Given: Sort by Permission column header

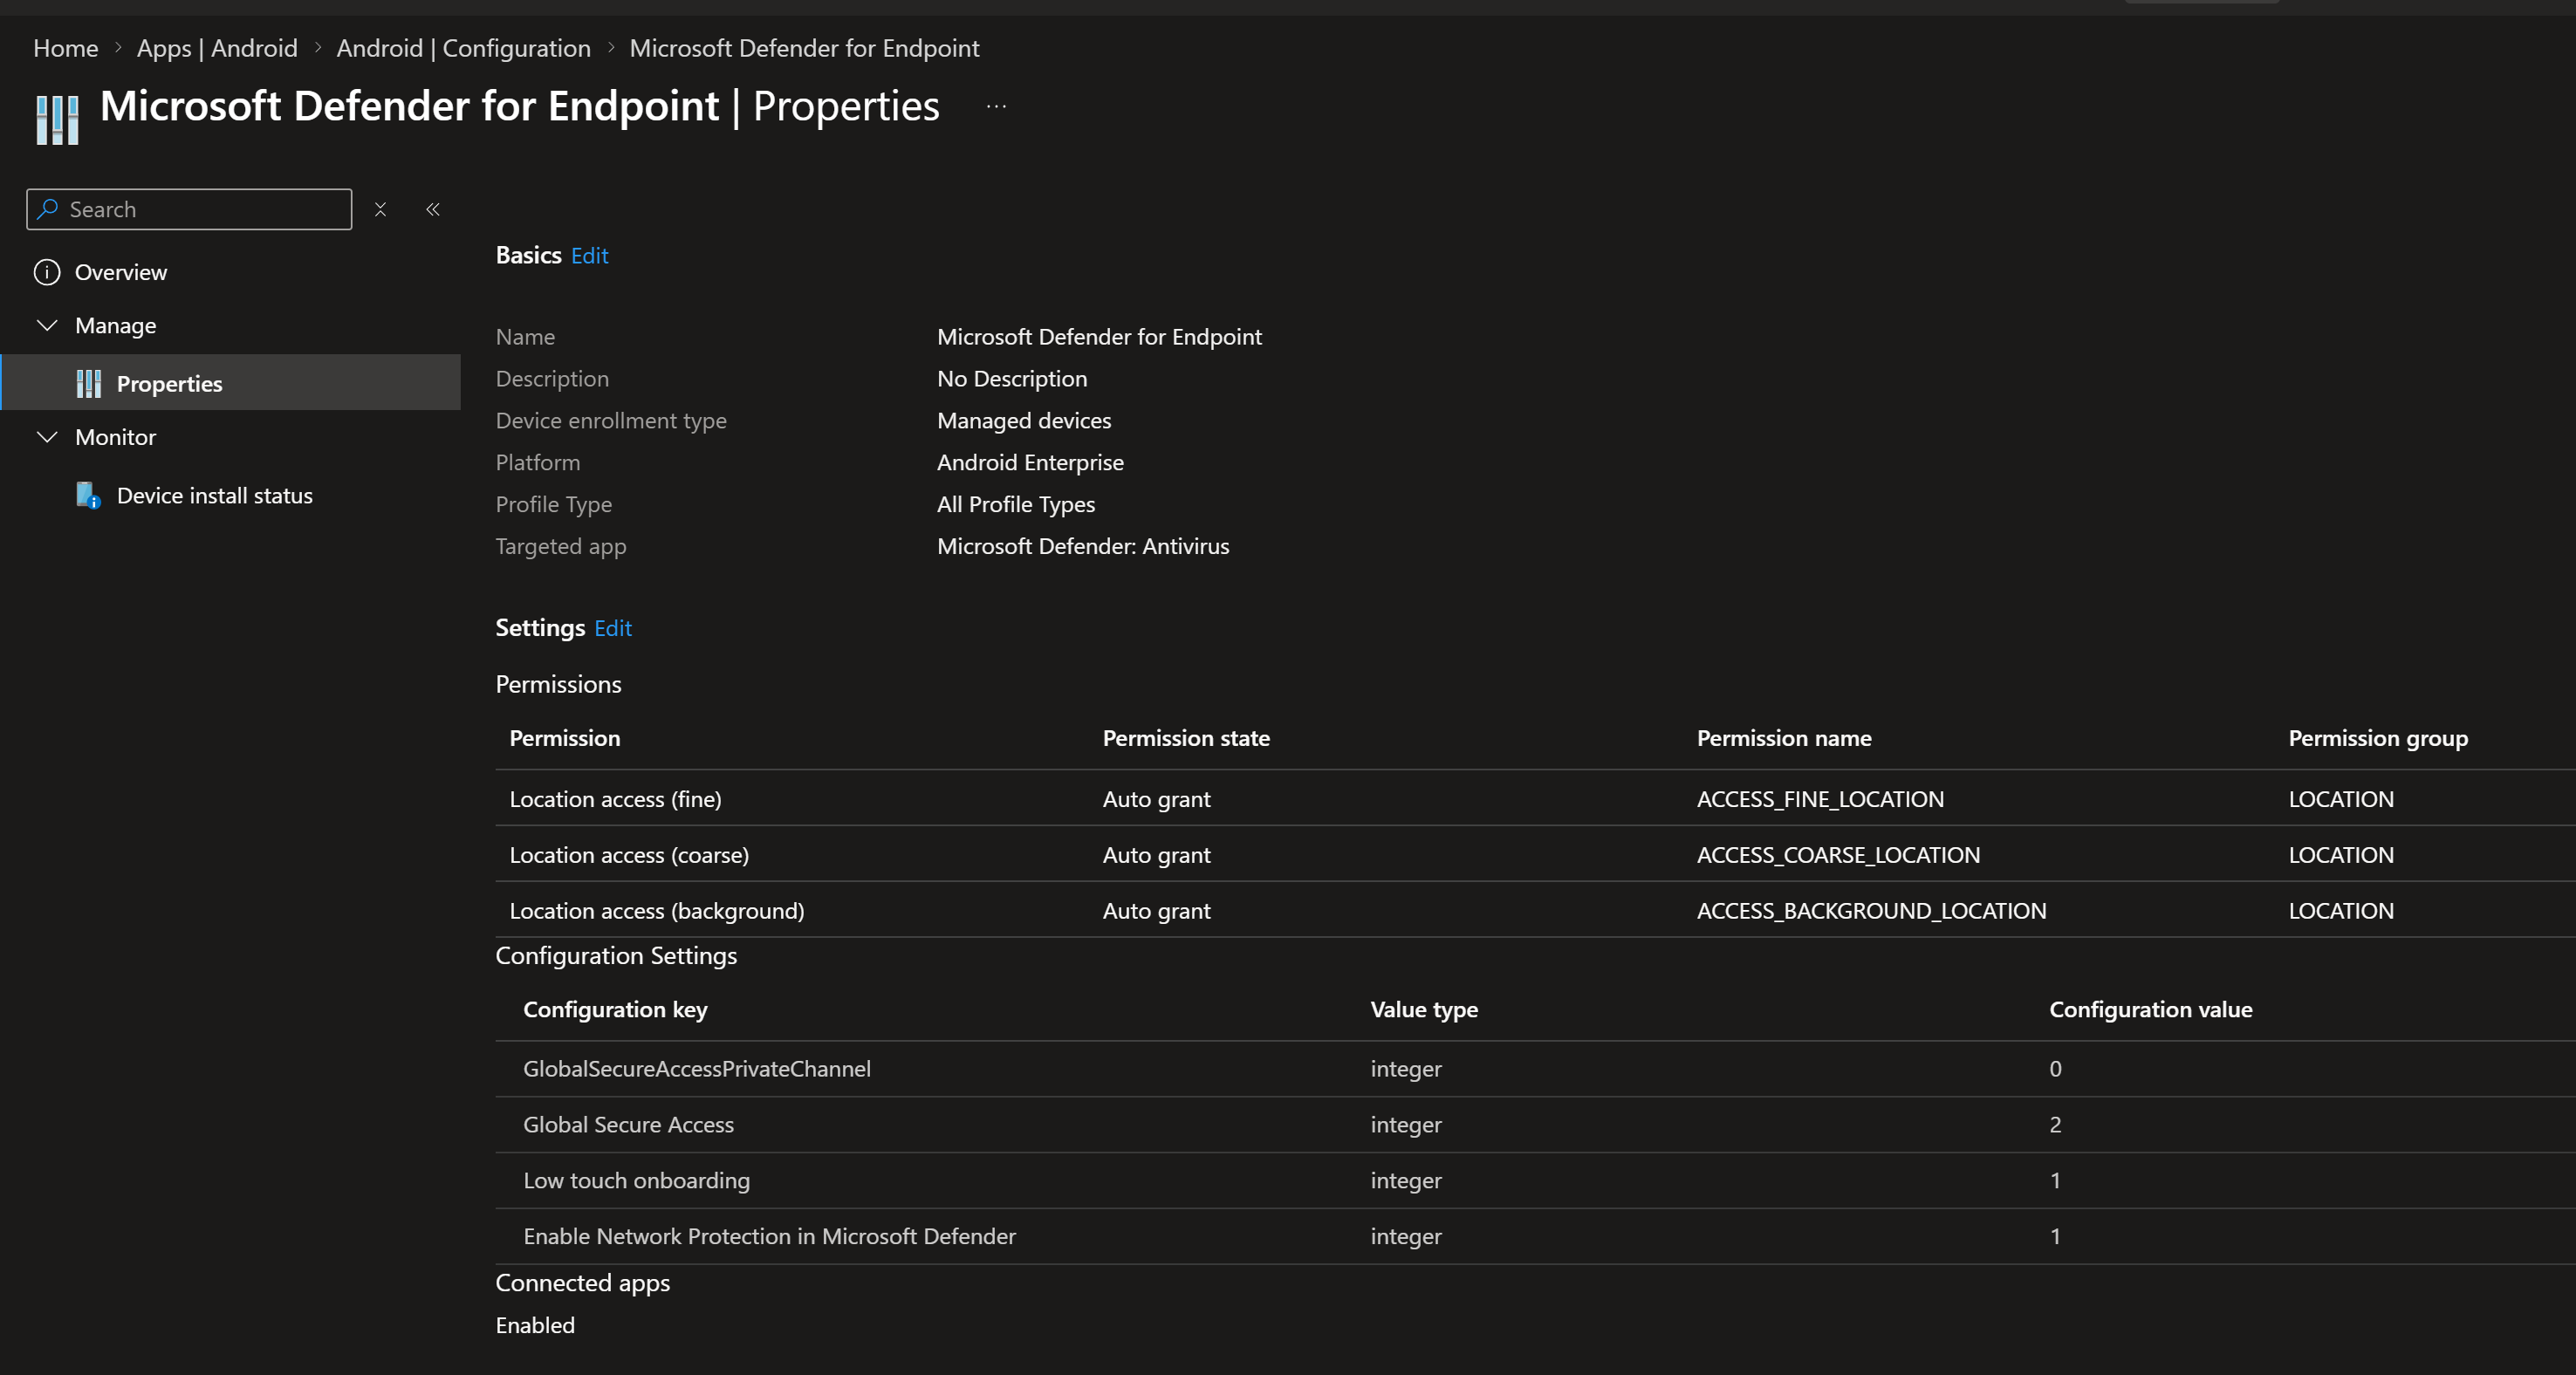Looking at the screenshot, I should (565, 738).
